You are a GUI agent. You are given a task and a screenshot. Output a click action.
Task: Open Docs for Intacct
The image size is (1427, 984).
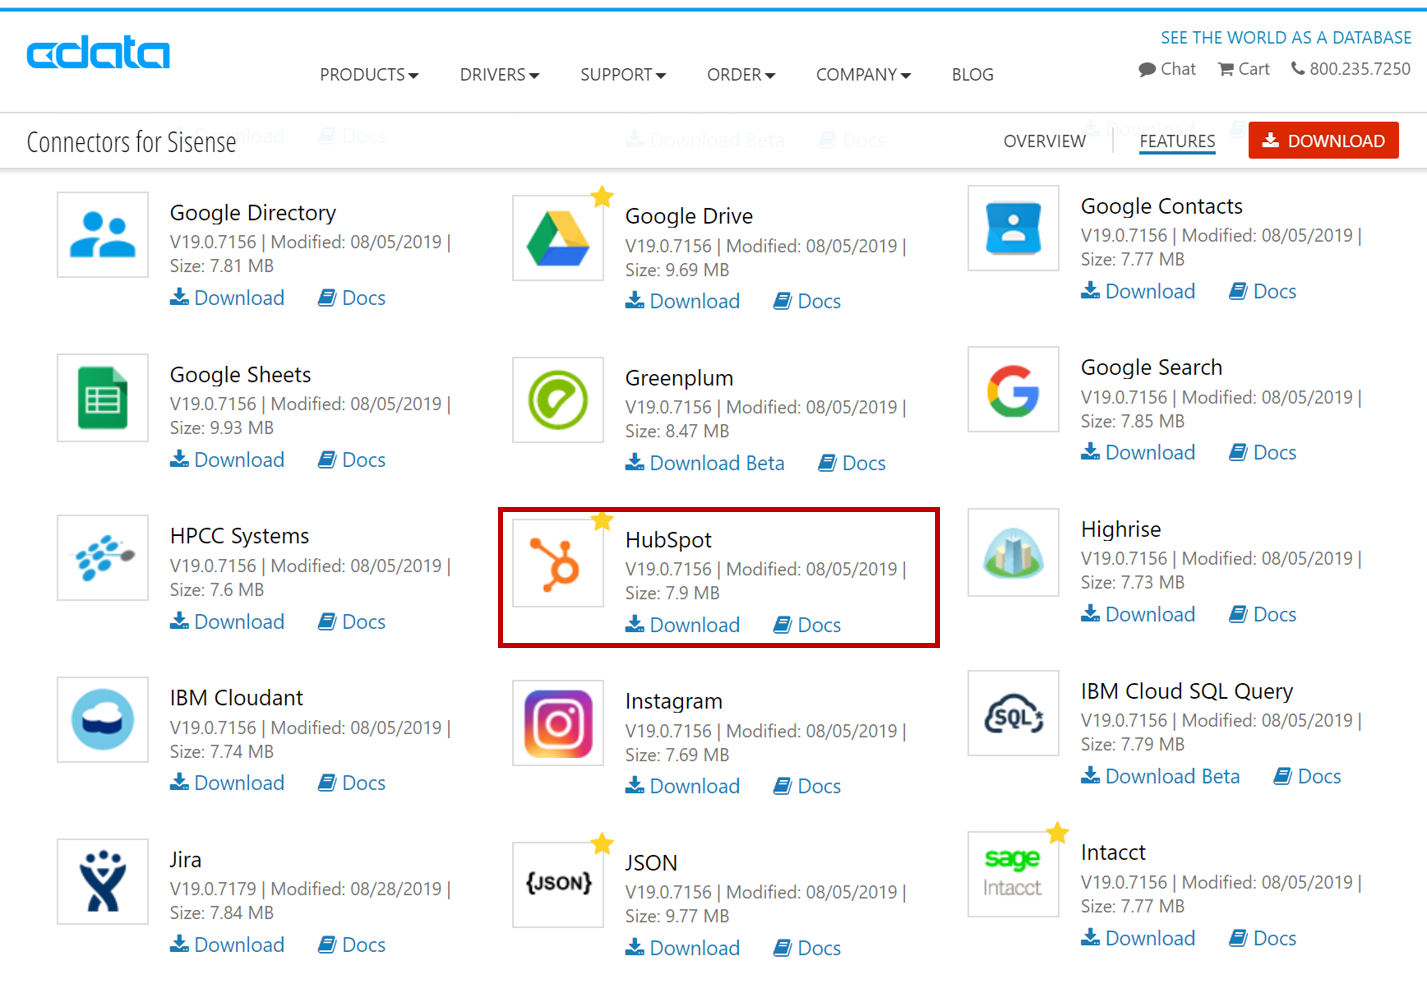(1263, 938)
